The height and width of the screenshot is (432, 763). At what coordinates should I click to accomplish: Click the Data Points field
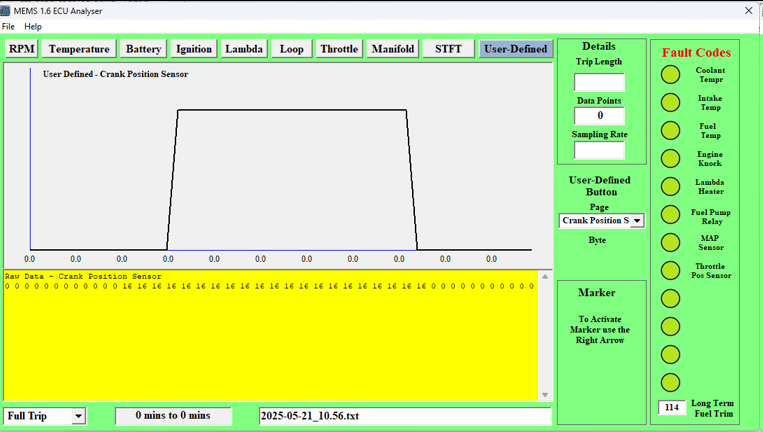(x=599, y=116)
